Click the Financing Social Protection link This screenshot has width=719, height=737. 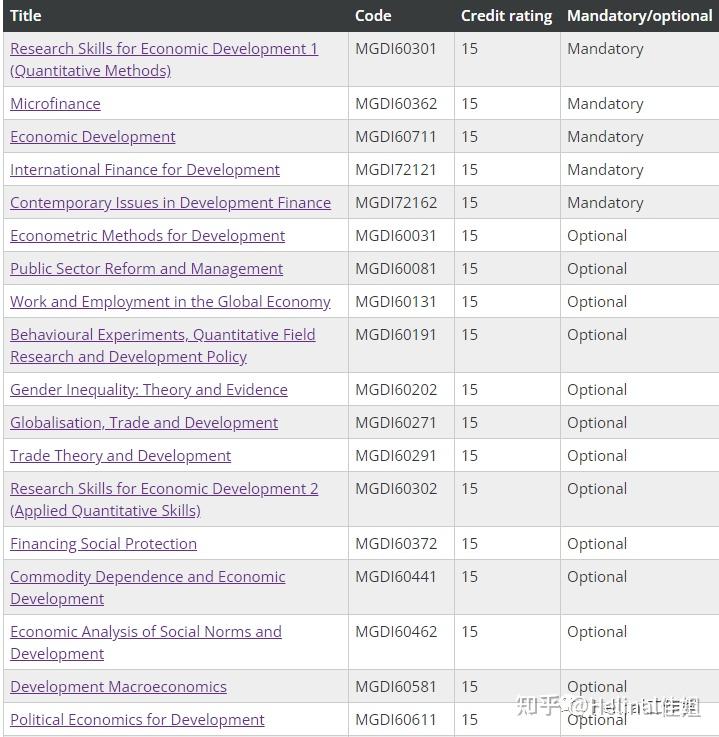(103, 544)
